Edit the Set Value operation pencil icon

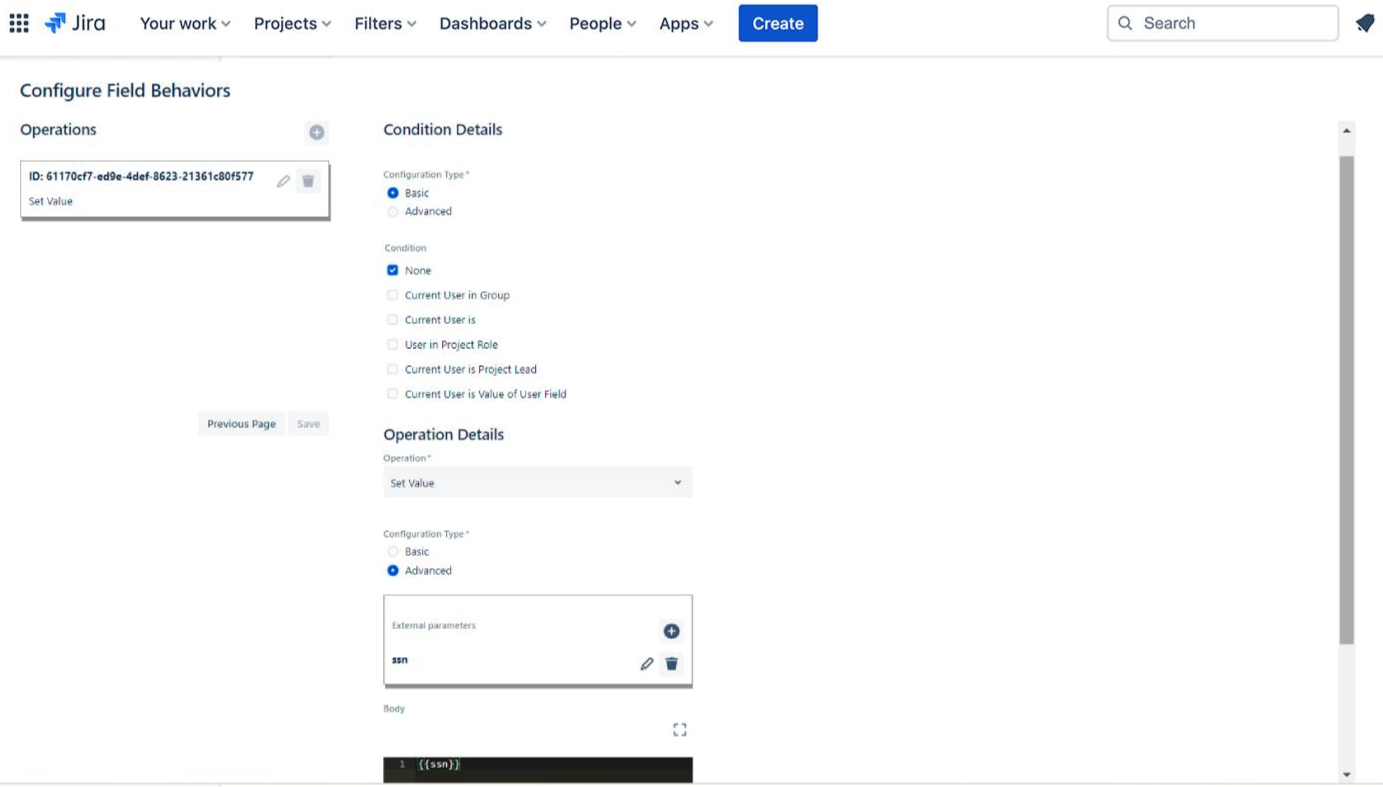click(283, 181)
